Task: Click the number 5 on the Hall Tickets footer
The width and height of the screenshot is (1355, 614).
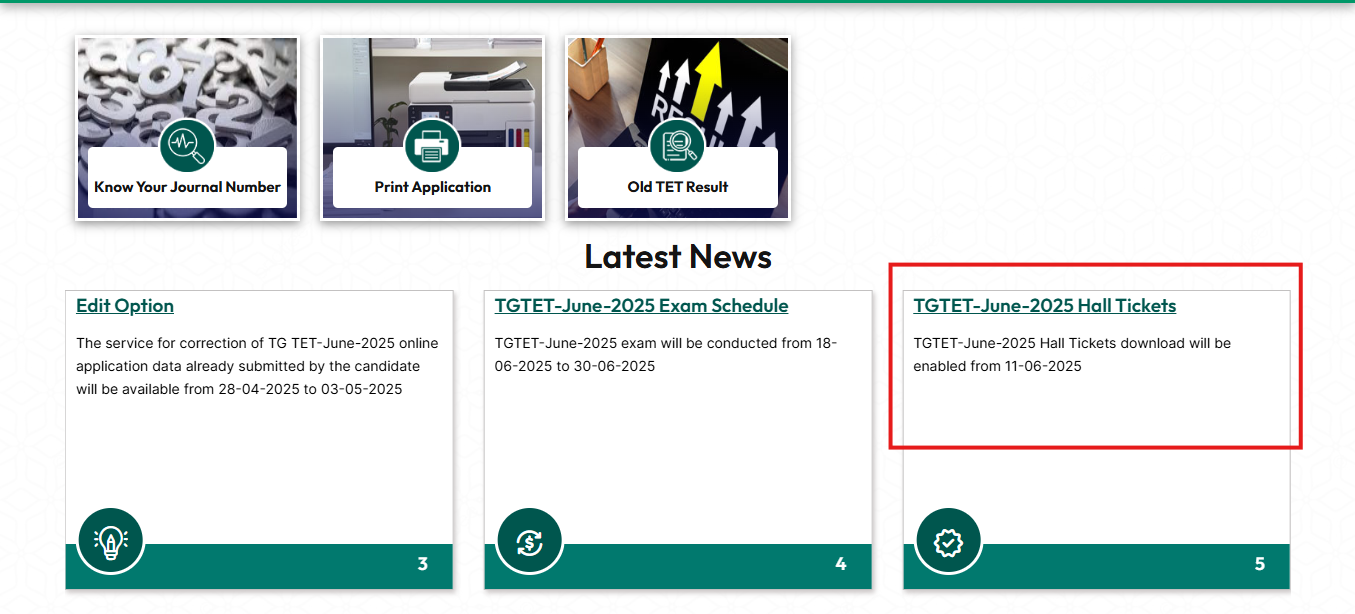Action: 1259,563
